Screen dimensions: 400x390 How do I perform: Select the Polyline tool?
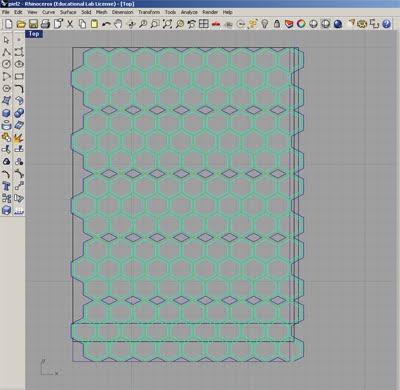click(6, 52)
